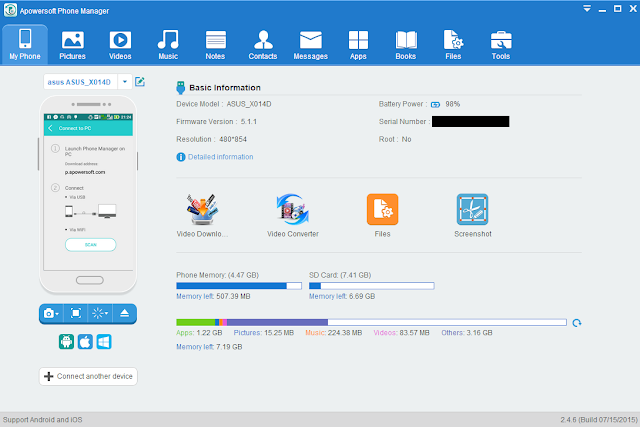Image resolution: width=640 pixels, height=427 pixels.
Task: Open the title bar dropdown menu arrow
Action: [587, 9]
